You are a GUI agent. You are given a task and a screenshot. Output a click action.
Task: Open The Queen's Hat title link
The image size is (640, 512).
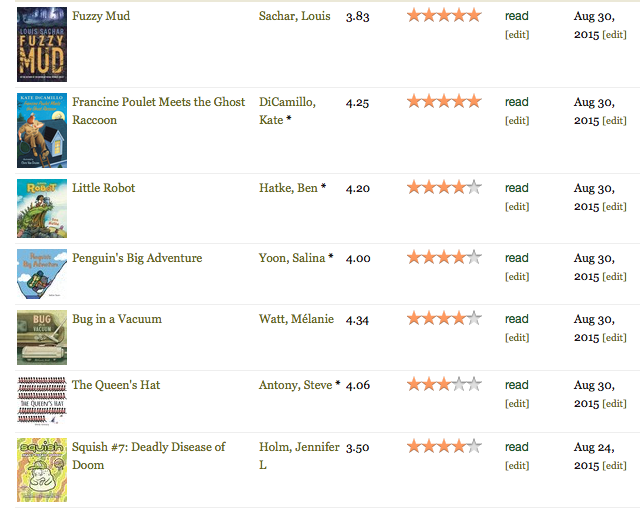tap(116, 385)
